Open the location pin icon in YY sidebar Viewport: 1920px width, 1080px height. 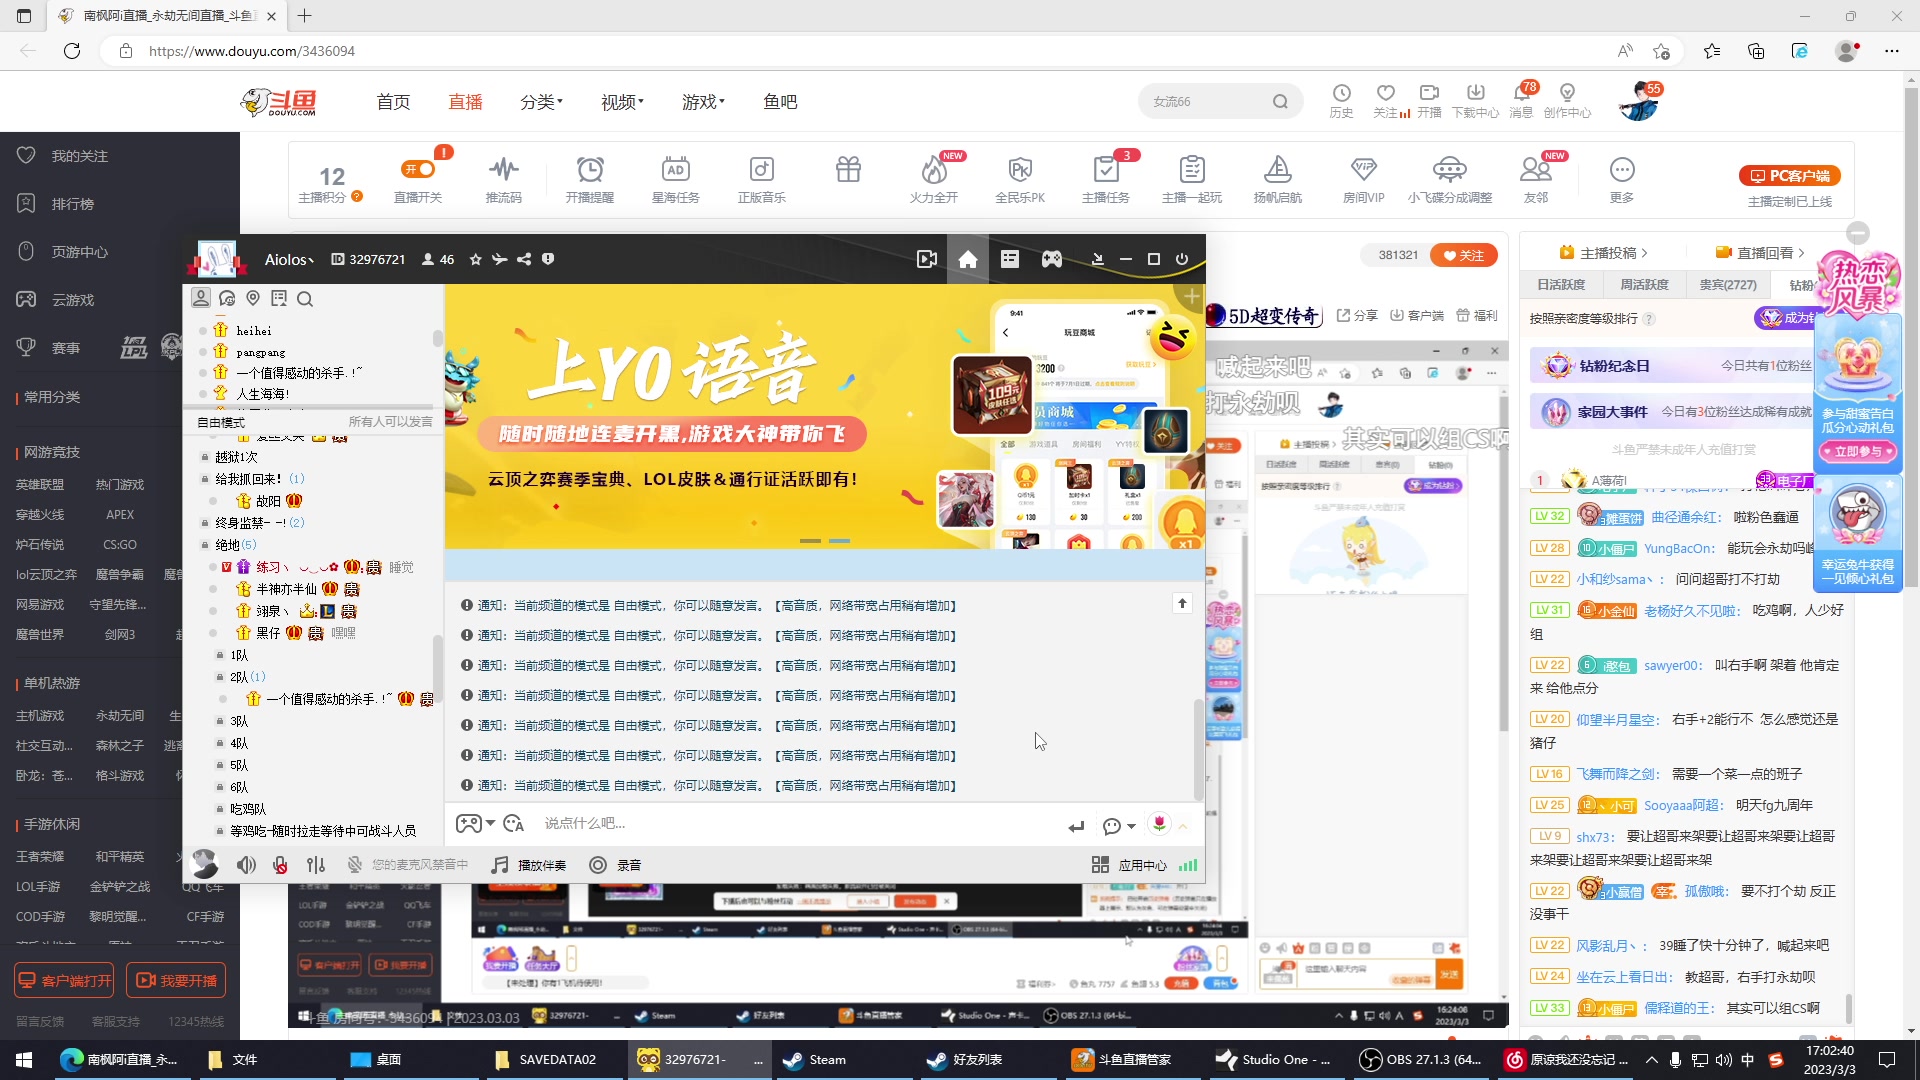click(253, 298)
